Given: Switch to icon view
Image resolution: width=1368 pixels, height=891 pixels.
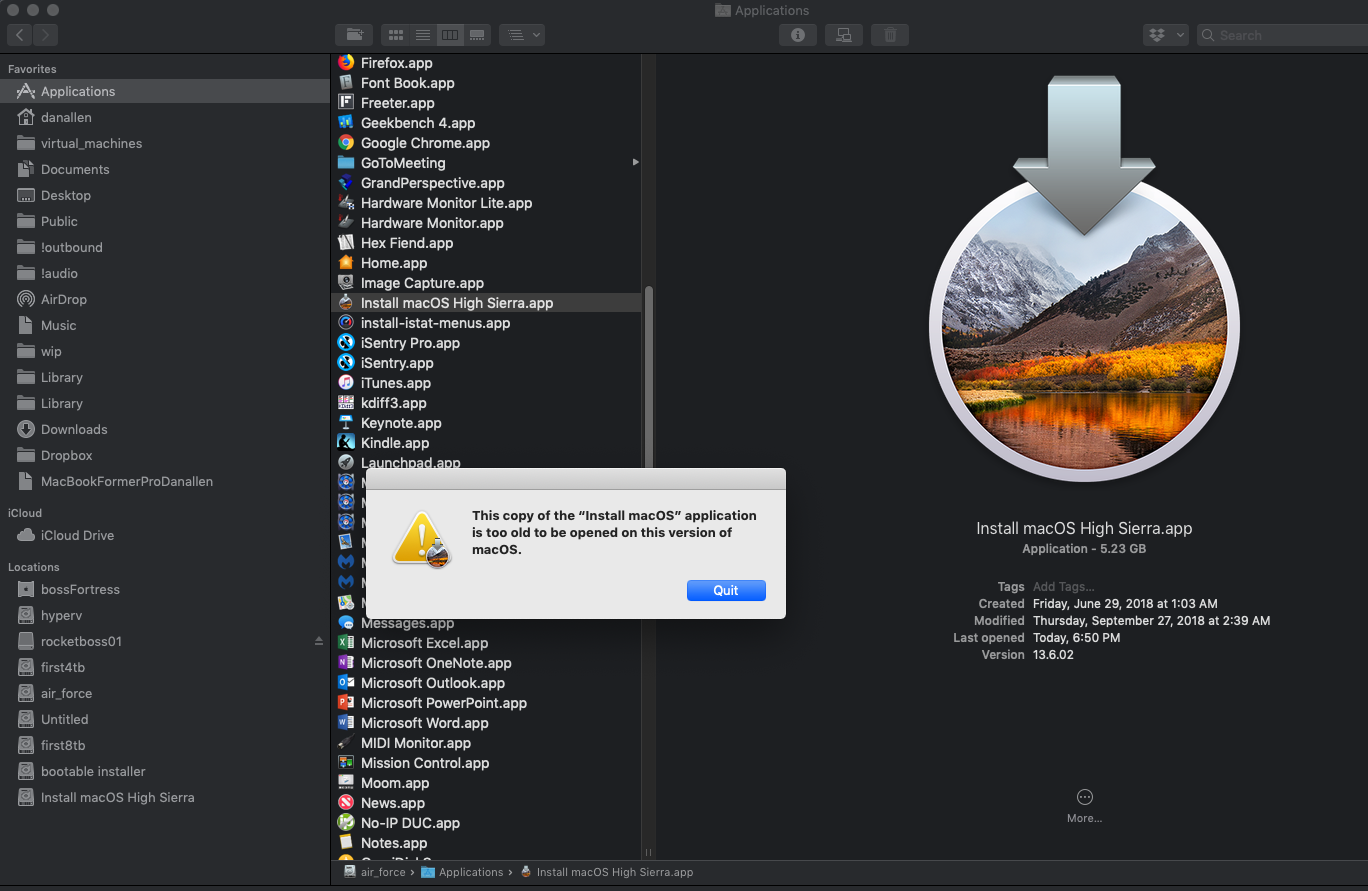Looking at the screenshot, I should coord(396,35).
